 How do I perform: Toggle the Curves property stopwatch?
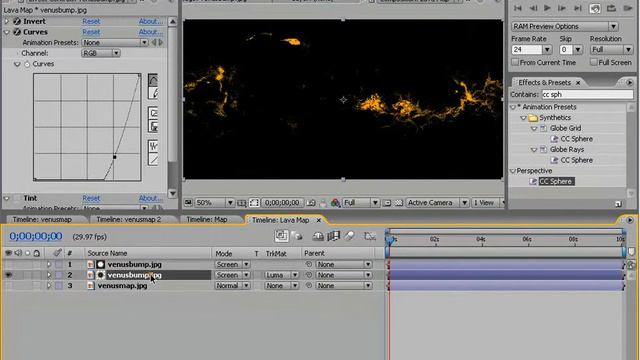click(27, 64)
